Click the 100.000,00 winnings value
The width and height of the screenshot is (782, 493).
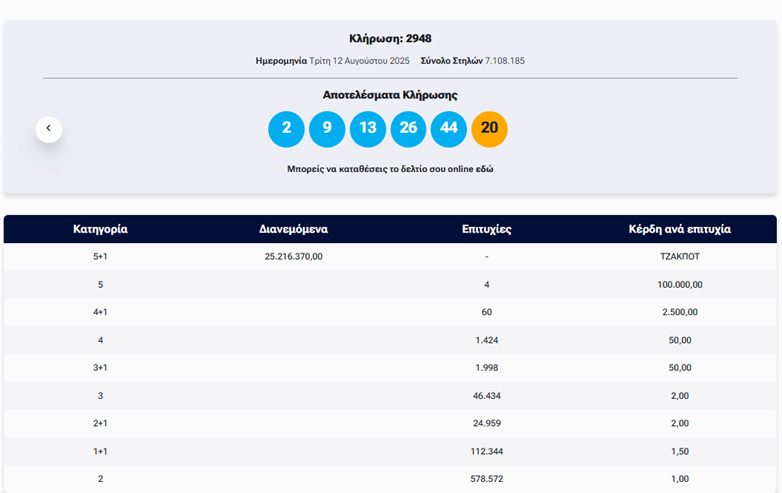point(679,285)
